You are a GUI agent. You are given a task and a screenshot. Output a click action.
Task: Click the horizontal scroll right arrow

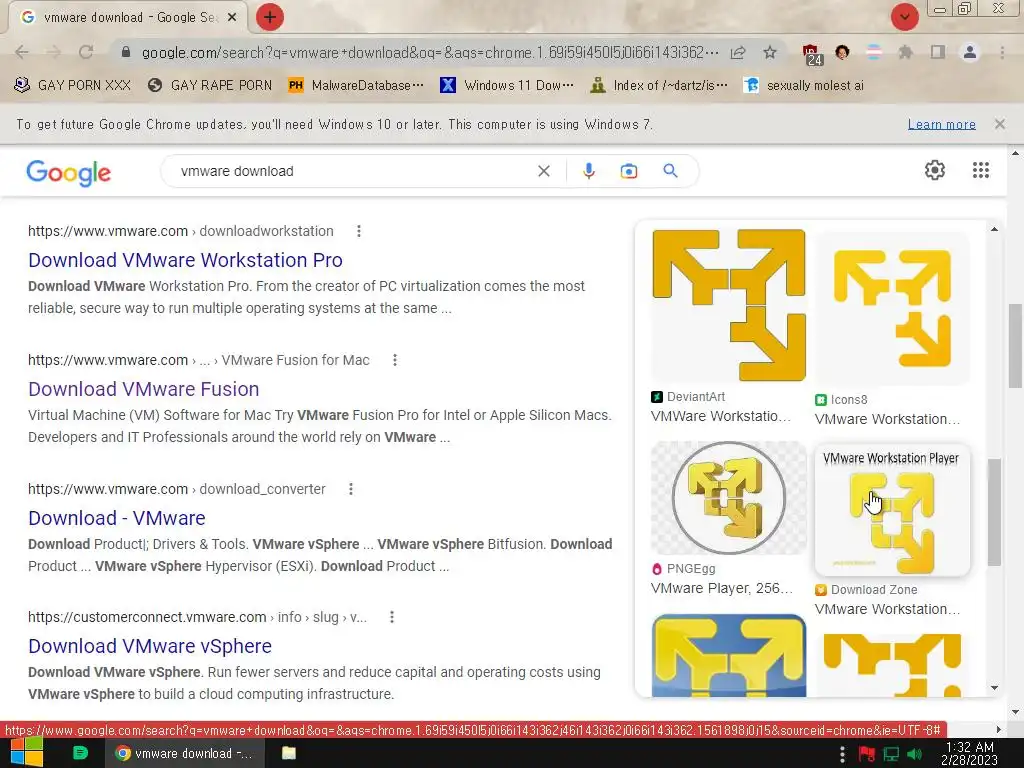[x=998, y=729]
